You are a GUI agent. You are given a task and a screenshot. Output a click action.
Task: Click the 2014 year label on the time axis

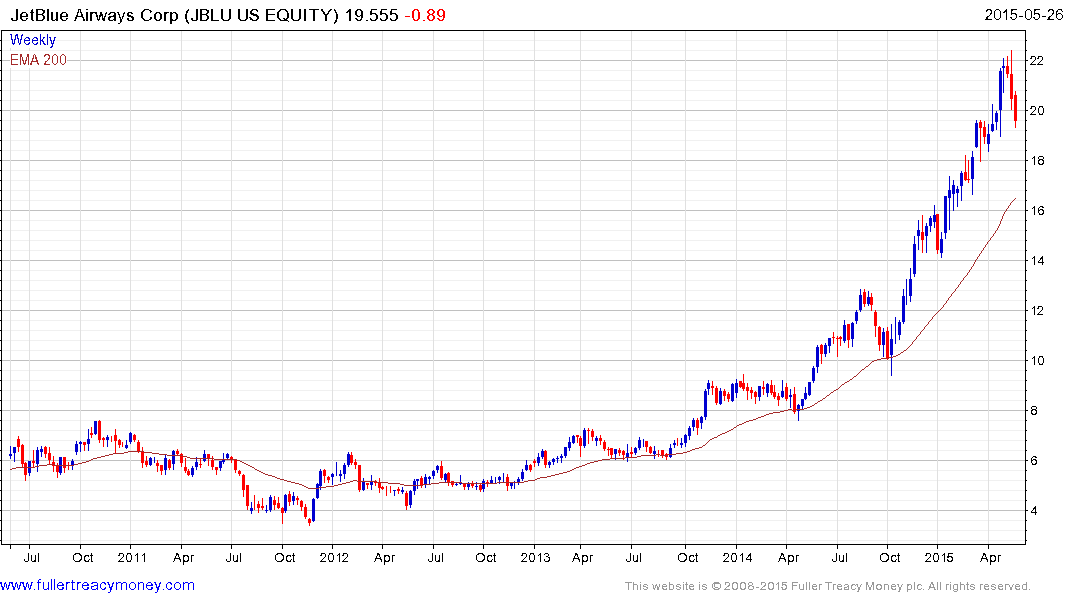pyautogui.click(x=737, y=557)
